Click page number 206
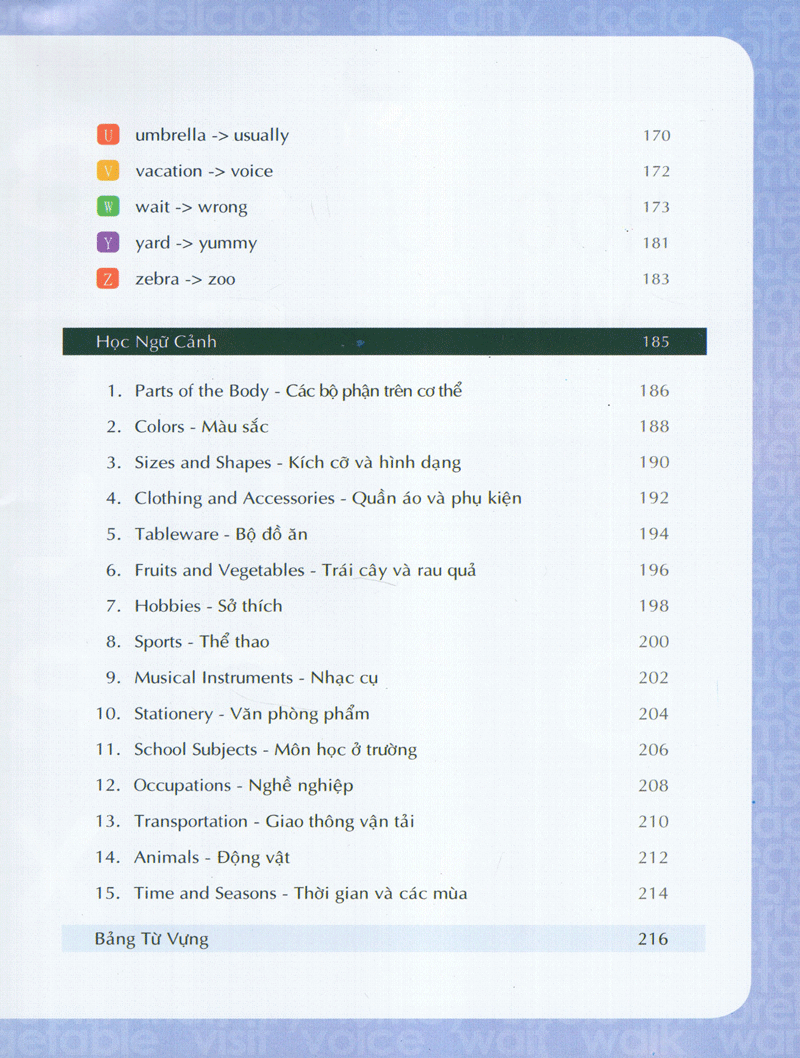Viewport: 800px width, 1058px height. (x=654, y=750)
